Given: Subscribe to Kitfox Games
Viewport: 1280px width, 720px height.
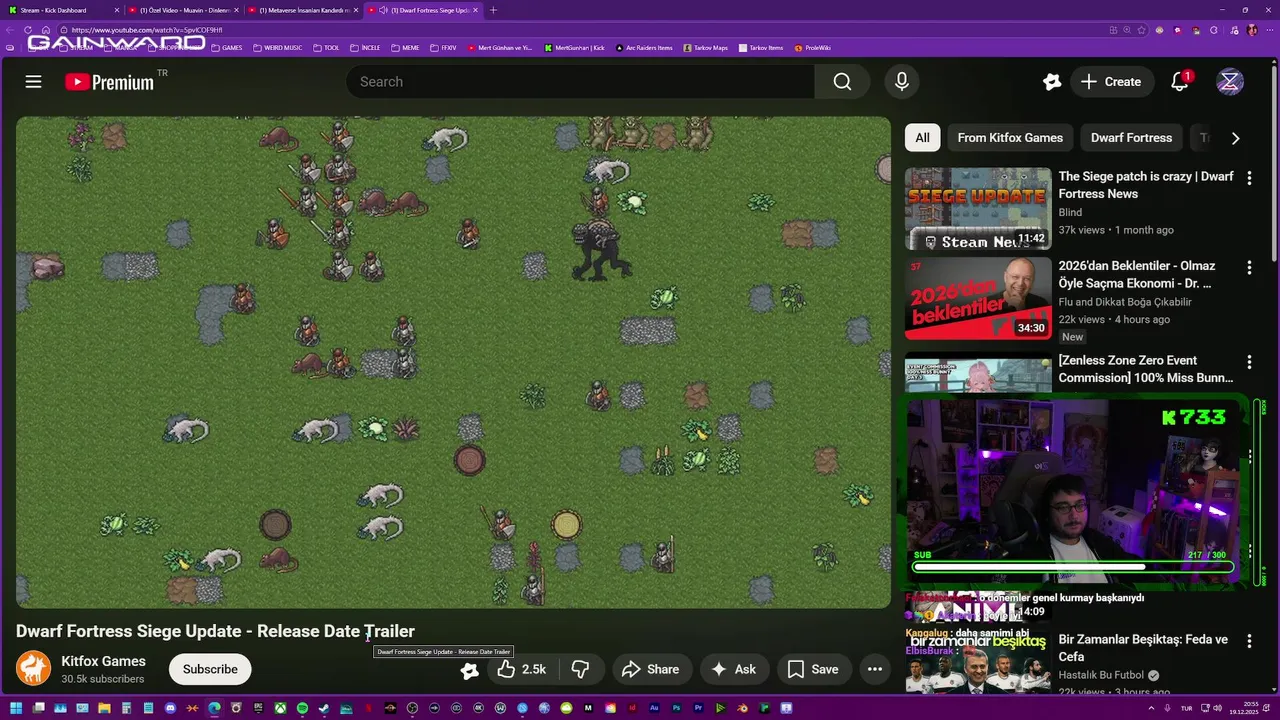Looking at the screenshot, I should tap(210, 669).
